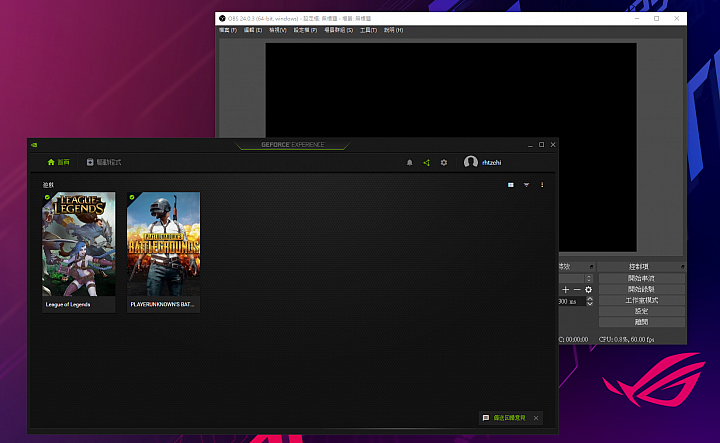Click the "PLAYERUNKNOWN'S BAT..." title text
The height and width of the screenshot is (443, 720).
point(162,304)
